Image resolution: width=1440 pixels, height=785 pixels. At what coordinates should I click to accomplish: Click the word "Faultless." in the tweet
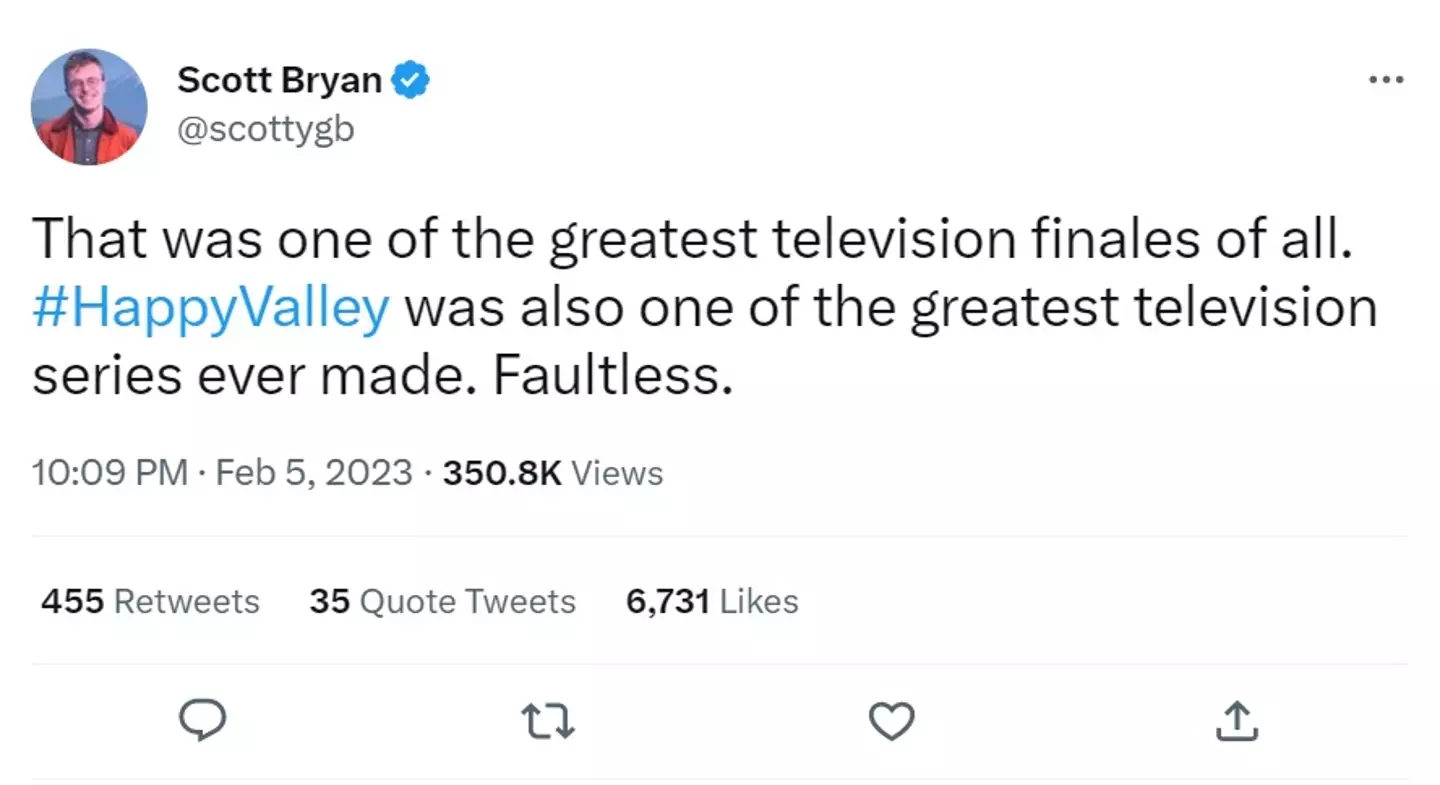point(607,376)
